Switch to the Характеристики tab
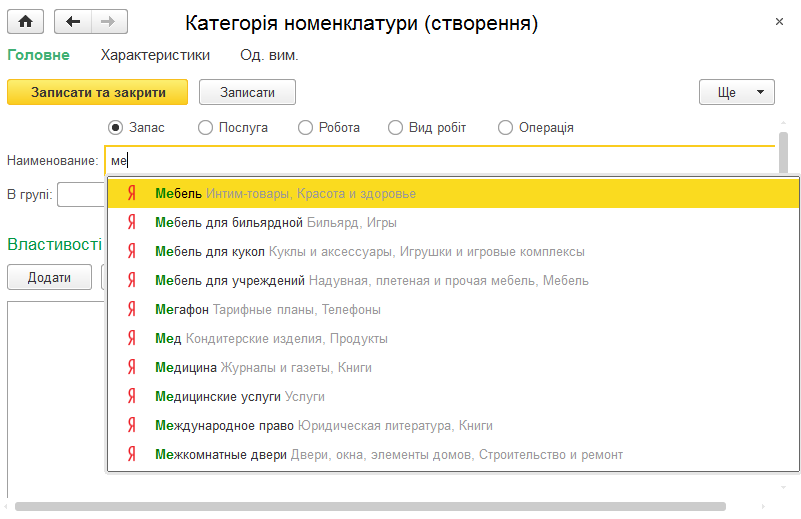Screen dimensions: 801x519 point(155,55)
